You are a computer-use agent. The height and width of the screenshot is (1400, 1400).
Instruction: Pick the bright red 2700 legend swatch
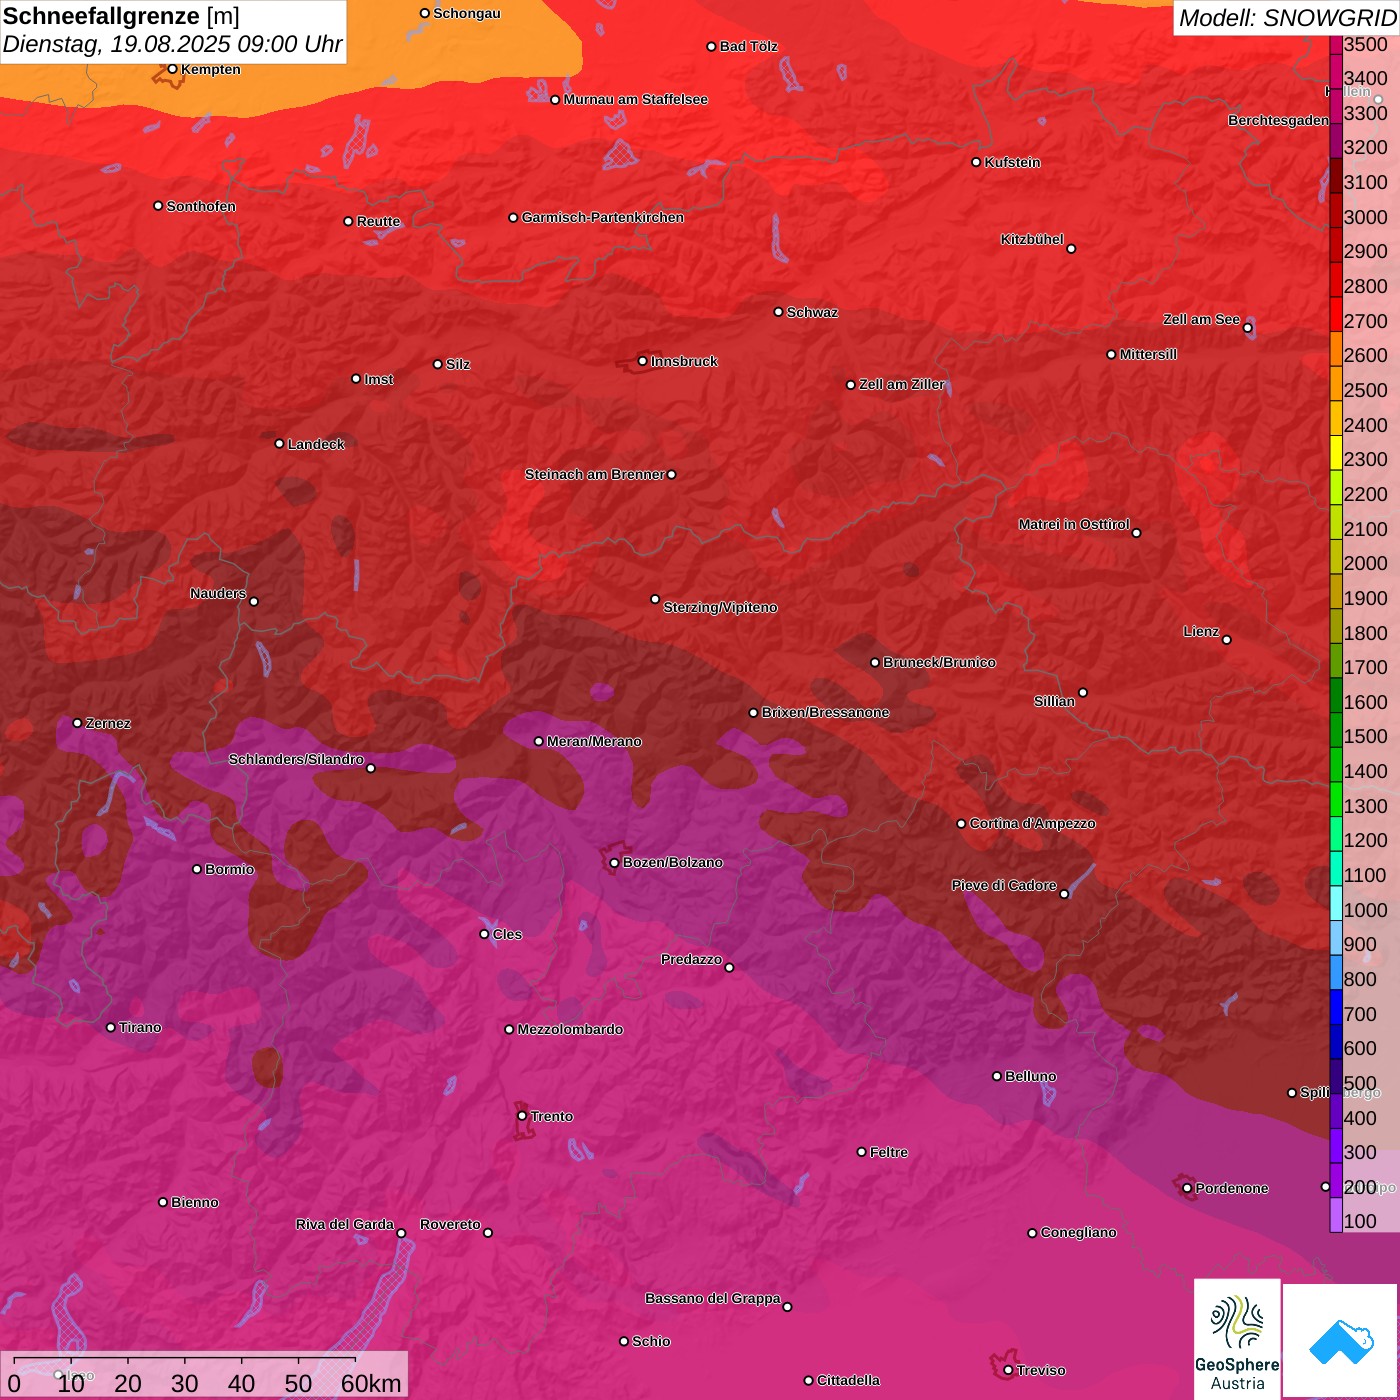pyautogui.click(x=1336, y=313)
